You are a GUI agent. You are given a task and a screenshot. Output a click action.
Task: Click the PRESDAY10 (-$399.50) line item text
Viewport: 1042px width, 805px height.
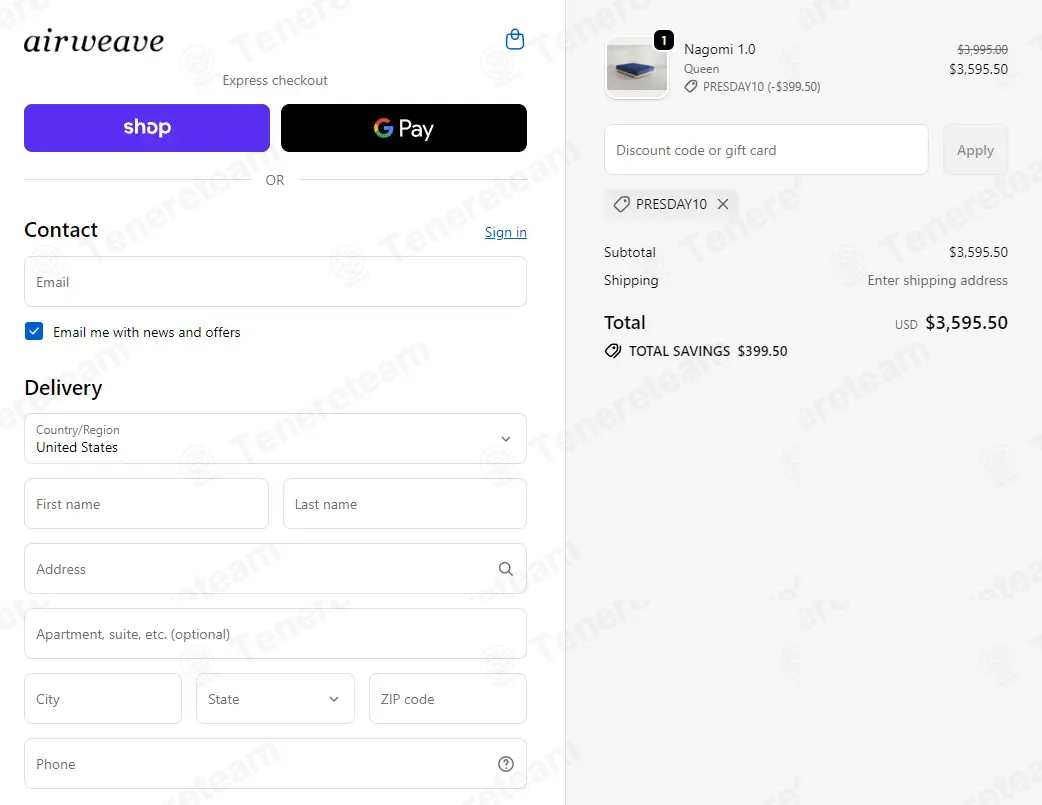[x=762, y=86]
